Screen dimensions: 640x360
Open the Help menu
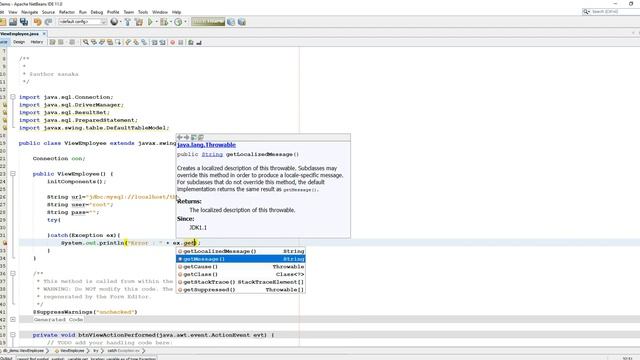[x=176, y=12]
